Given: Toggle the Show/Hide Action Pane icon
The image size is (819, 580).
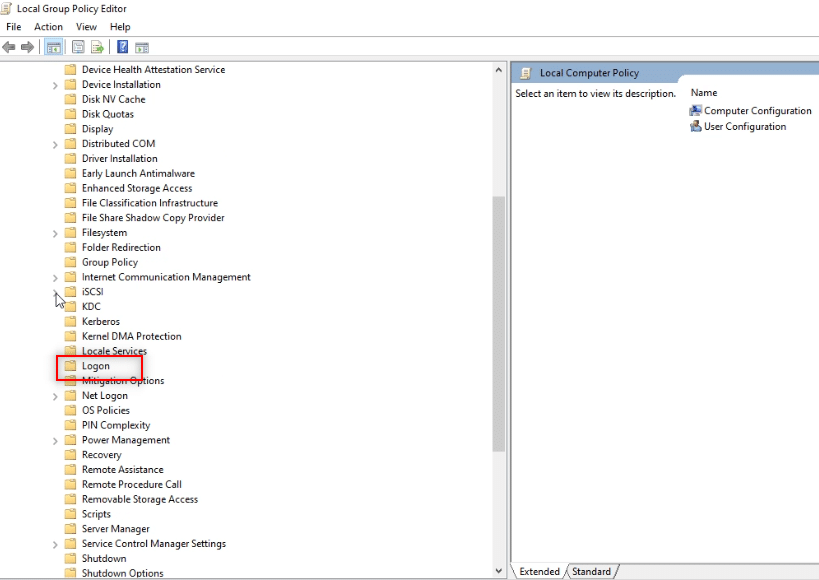Looking at the screenshot, I should tap(142, 48).
